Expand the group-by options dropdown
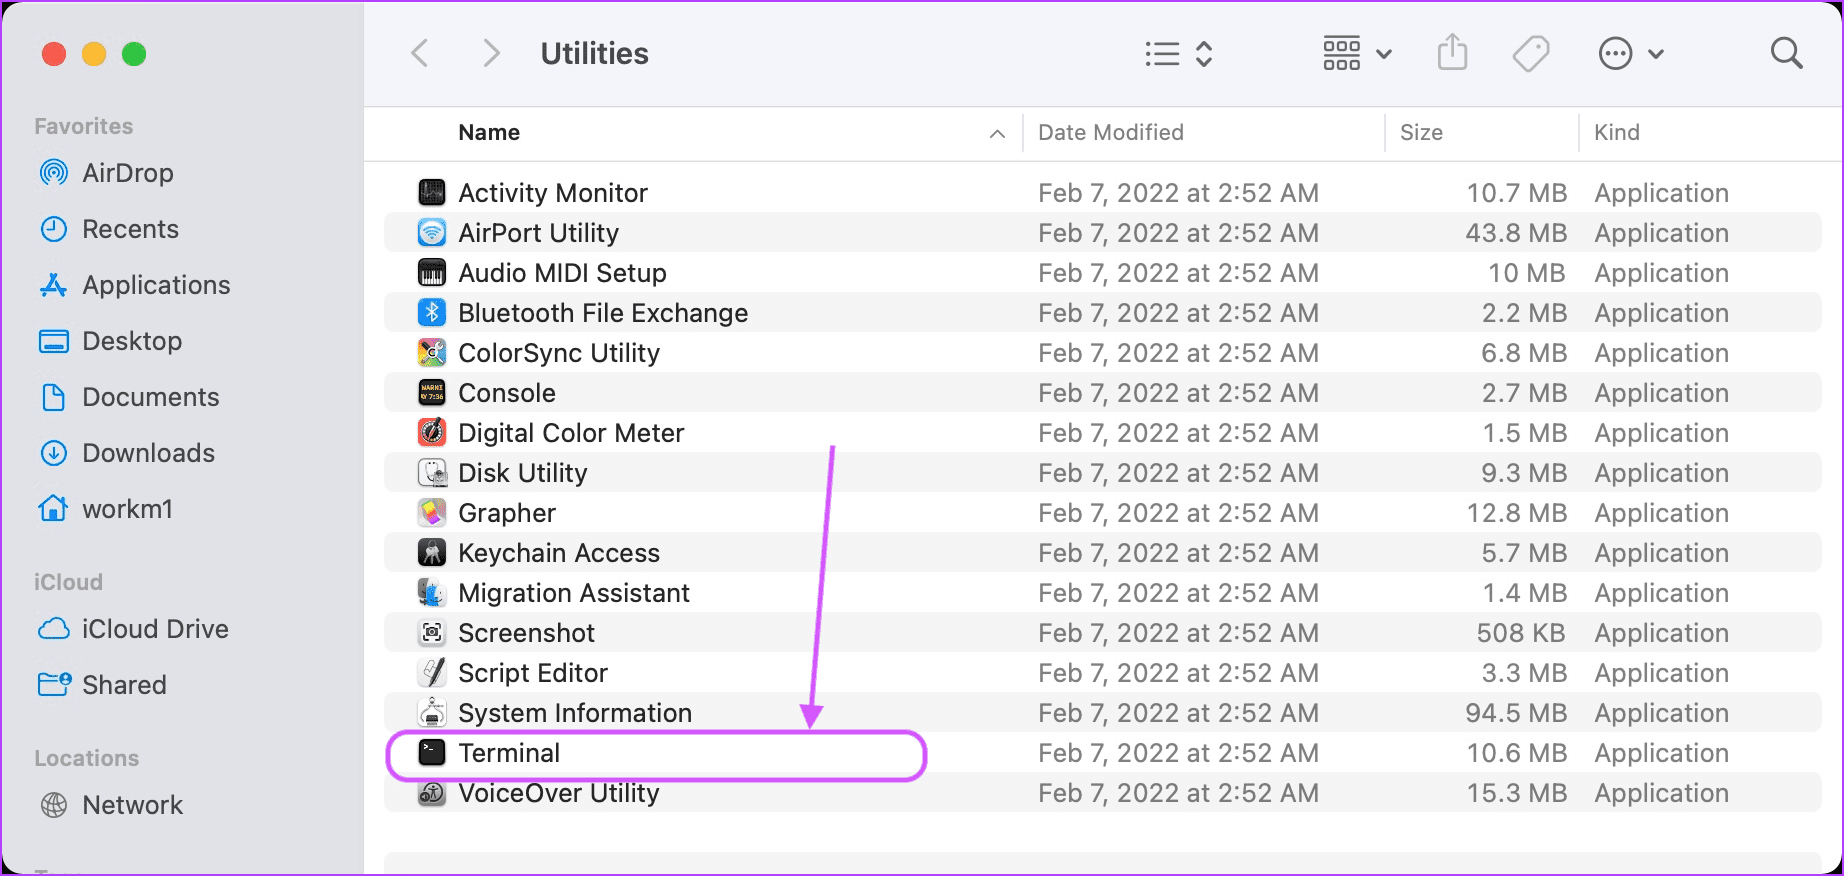 1357,53
